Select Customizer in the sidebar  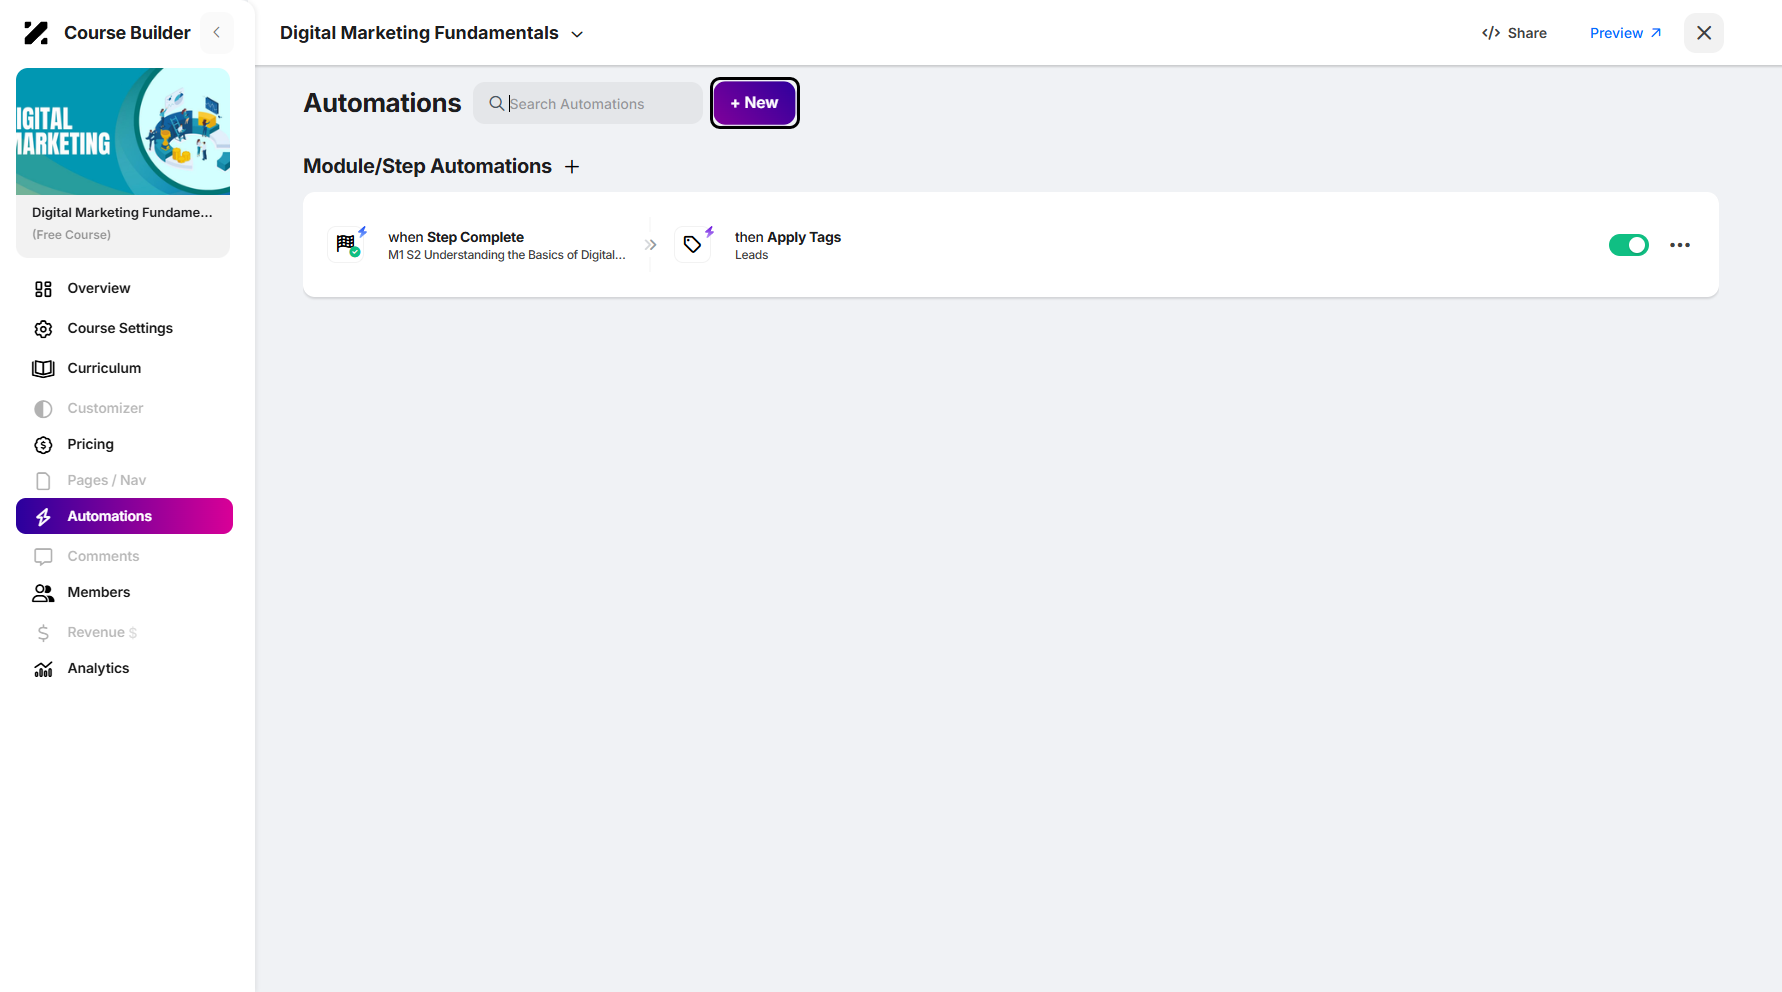coord(124,408)
